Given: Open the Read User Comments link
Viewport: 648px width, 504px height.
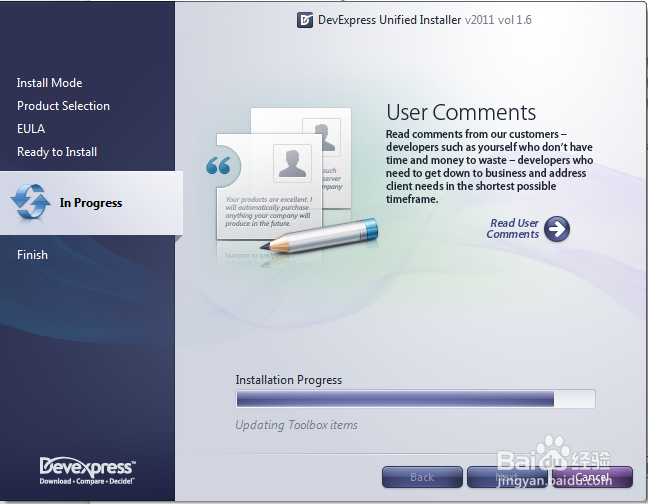Looking at the screenshot, I should click(512, 228).
